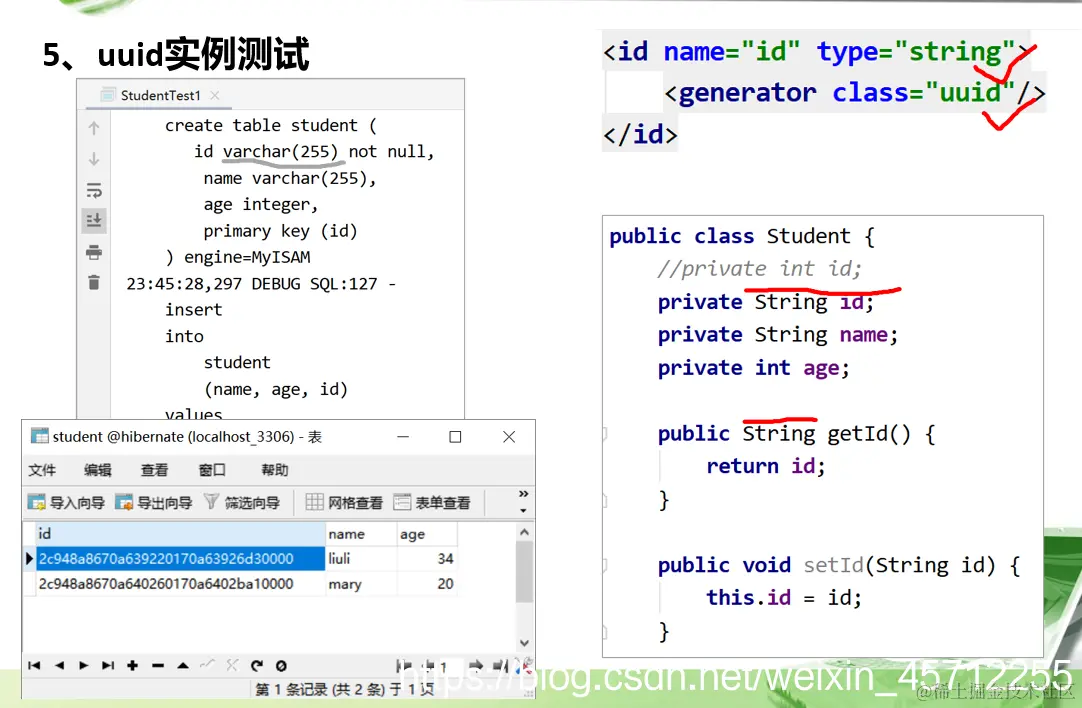Image resolution: width=1082 pixels, height=708 pixels.
Task: Click the refresh icon in record navigator
Action: pyautogui.click(x=257, y=665)
